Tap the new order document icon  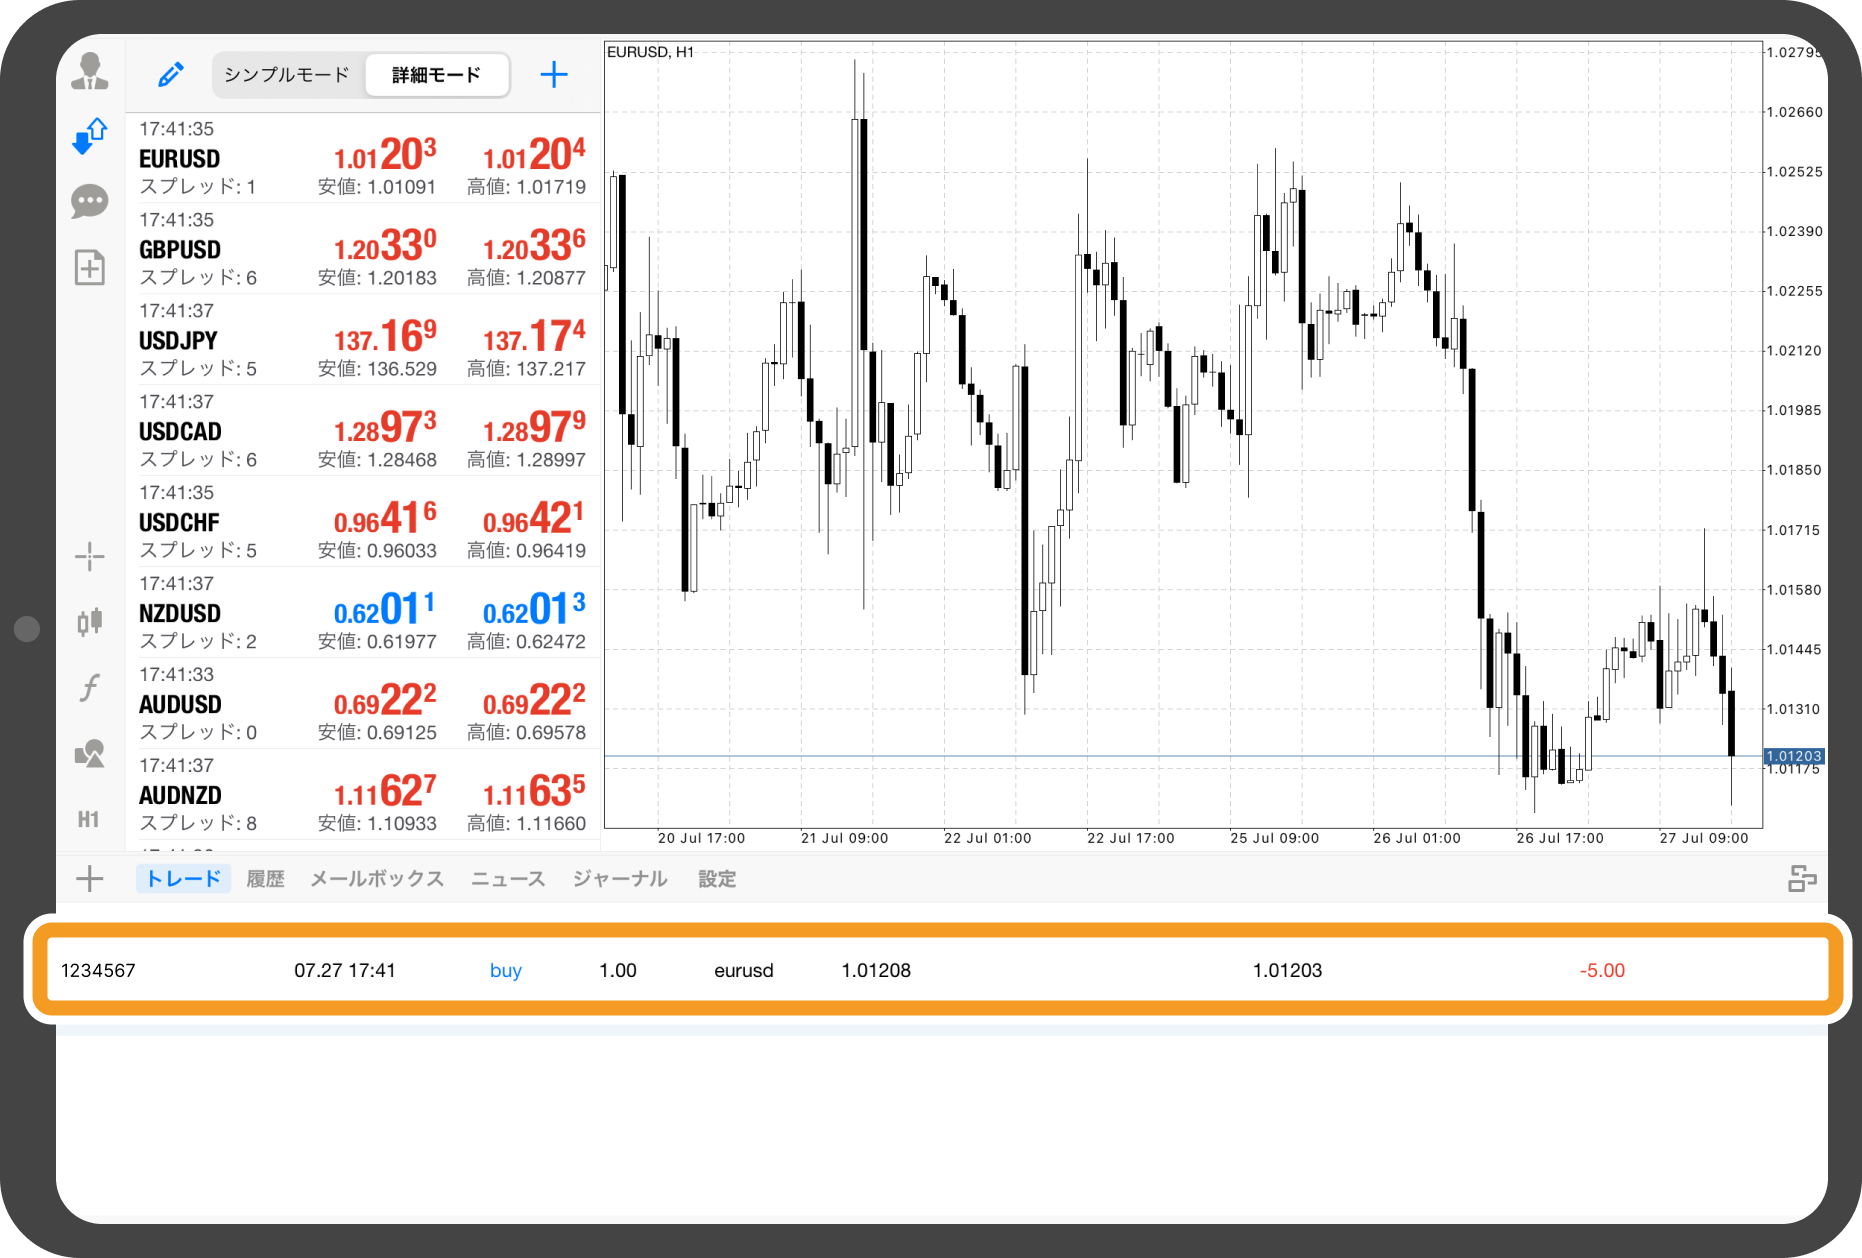(x=90, y=267)
